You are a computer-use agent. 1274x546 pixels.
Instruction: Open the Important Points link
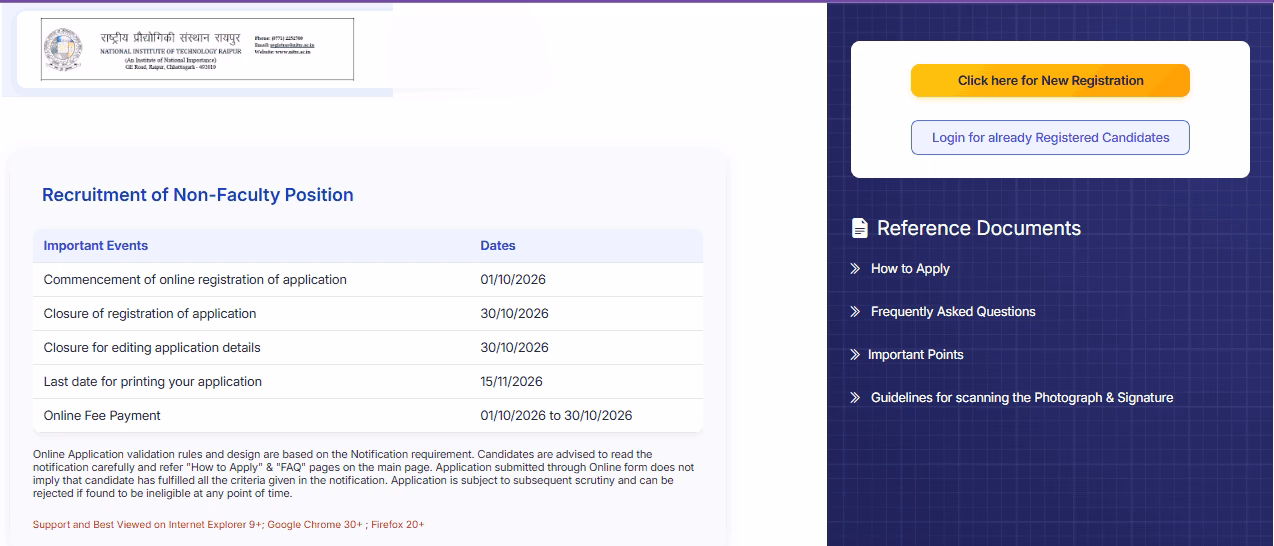[916, 355]
